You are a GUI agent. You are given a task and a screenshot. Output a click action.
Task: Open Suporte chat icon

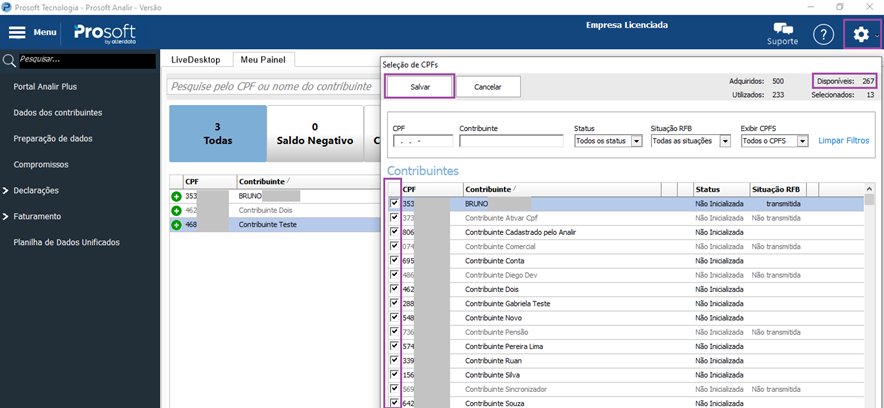point(783,30)
